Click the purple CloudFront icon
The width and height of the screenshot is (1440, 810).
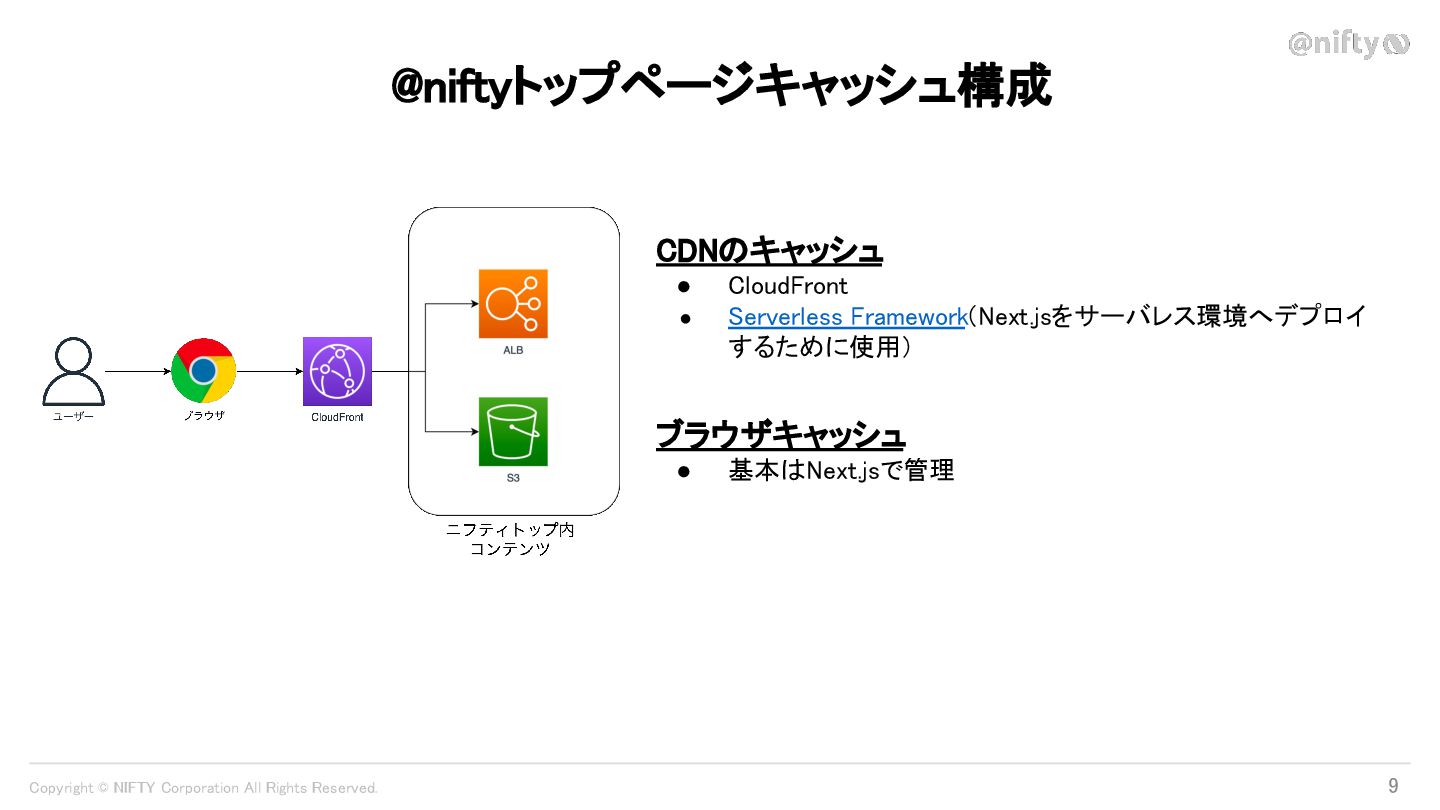pyautogui.click(x=338, y=371)
